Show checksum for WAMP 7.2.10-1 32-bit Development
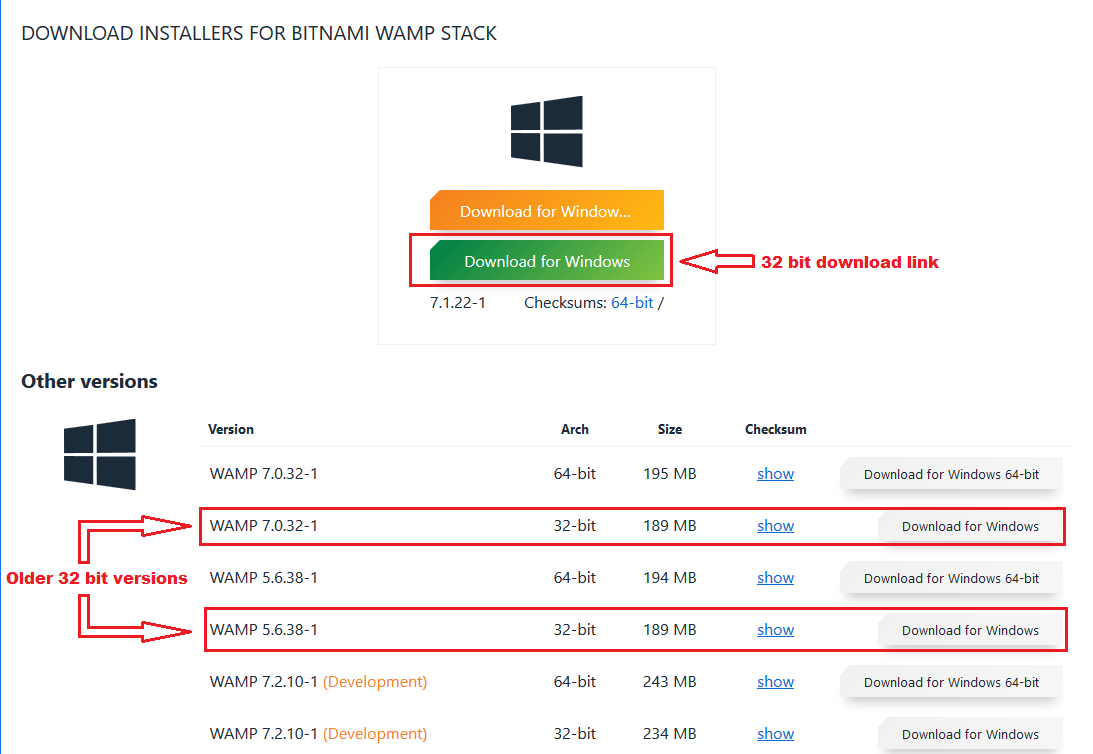This screenshot has width=1093, height=754. (x=775, y=734)
